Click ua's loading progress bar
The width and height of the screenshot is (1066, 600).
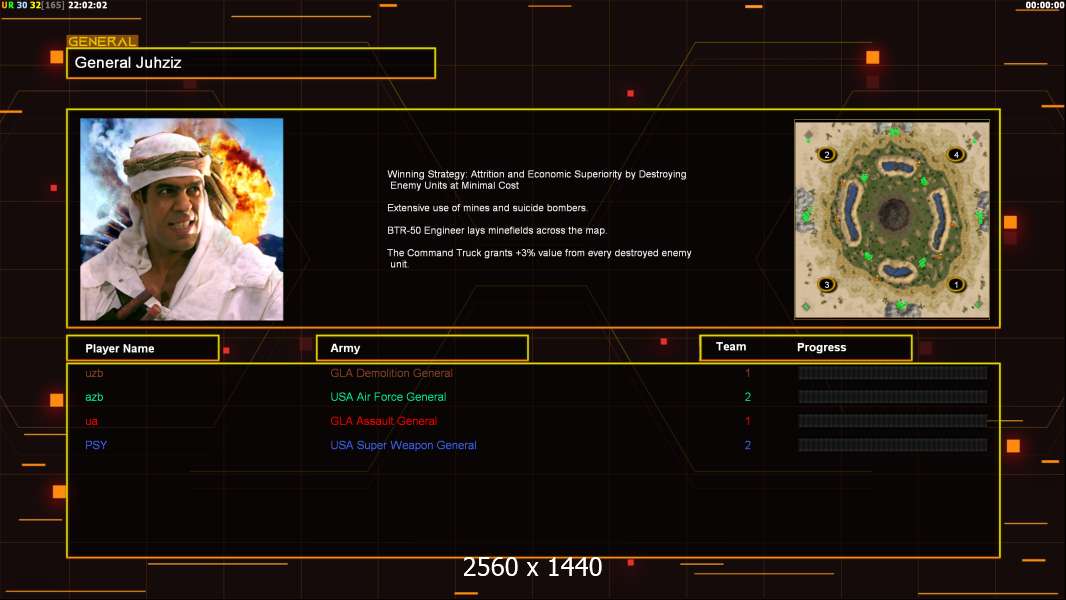point(893,421)
